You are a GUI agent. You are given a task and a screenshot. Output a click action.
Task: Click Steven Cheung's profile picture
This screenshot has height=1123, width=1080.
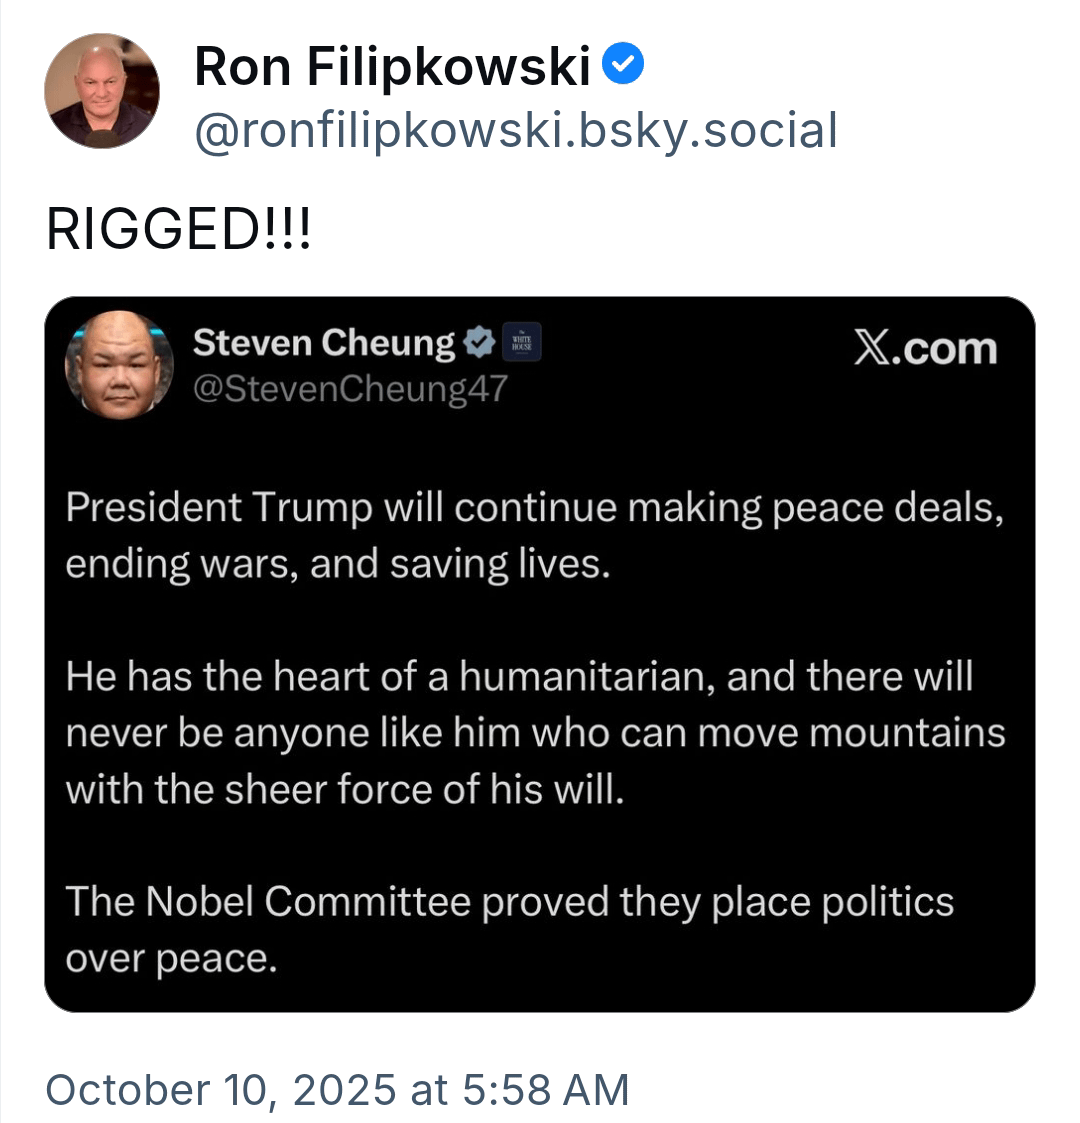120,364
